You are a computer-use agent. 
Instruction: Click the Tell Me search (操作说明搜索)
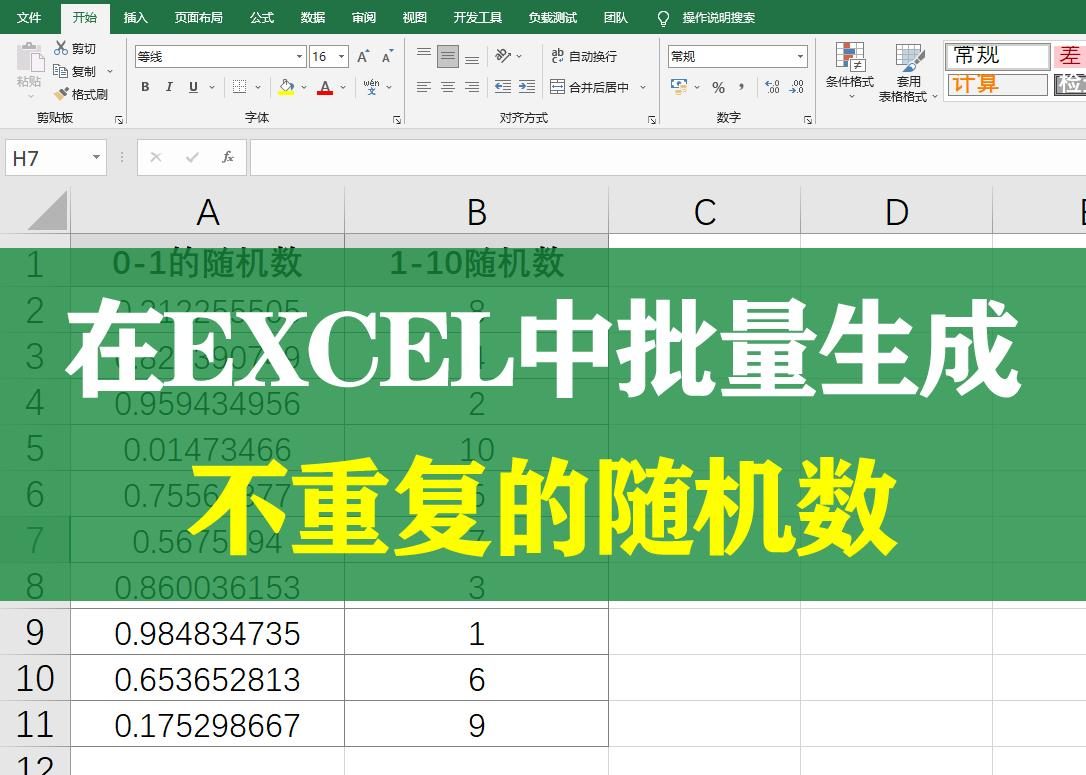click(706, 17)
